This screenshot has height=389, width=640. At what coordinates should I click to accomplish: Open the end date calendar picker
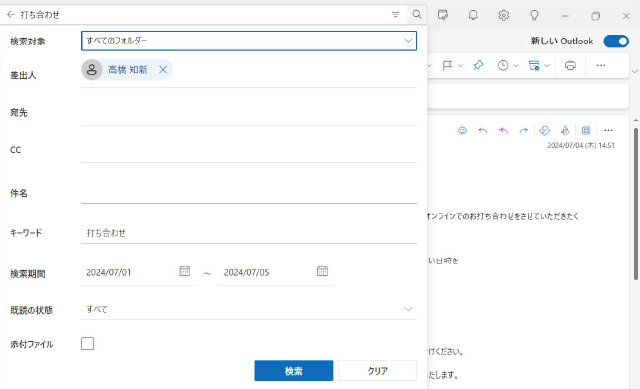click(x=322, y=271)
